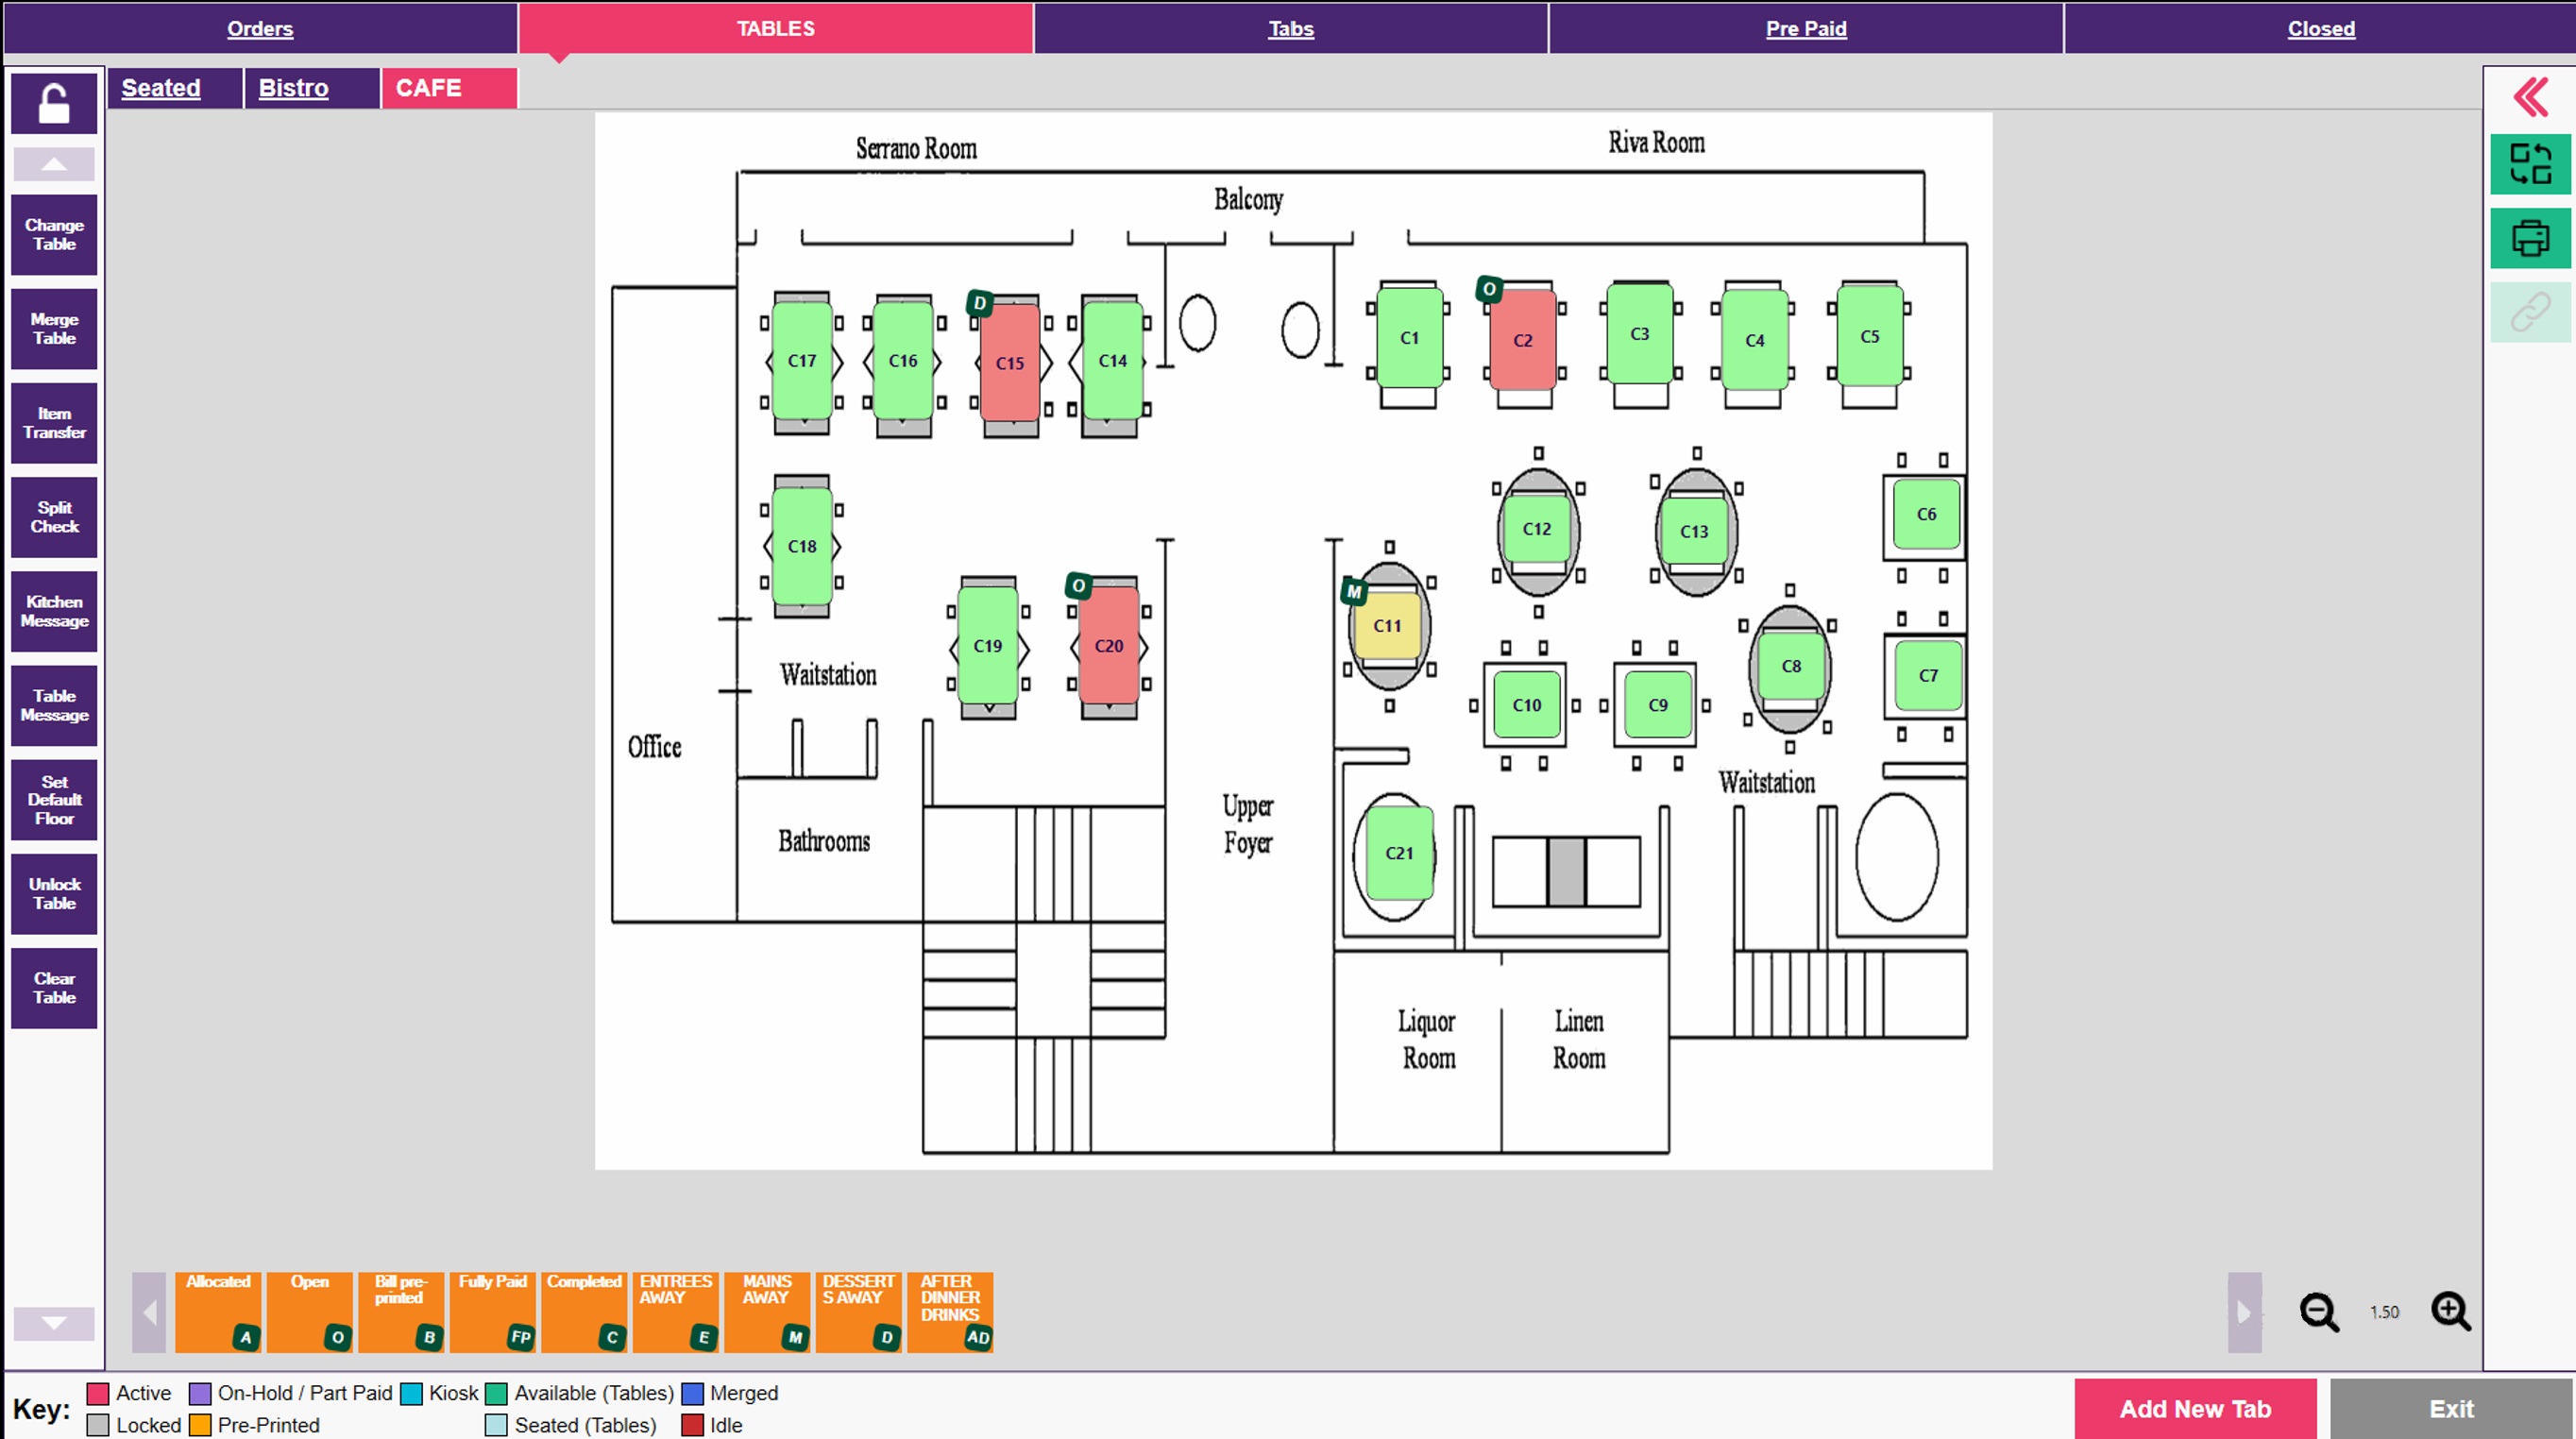Screen dimensions: 2576x1439
Task: Select table C4
Action: point(1754,340)
